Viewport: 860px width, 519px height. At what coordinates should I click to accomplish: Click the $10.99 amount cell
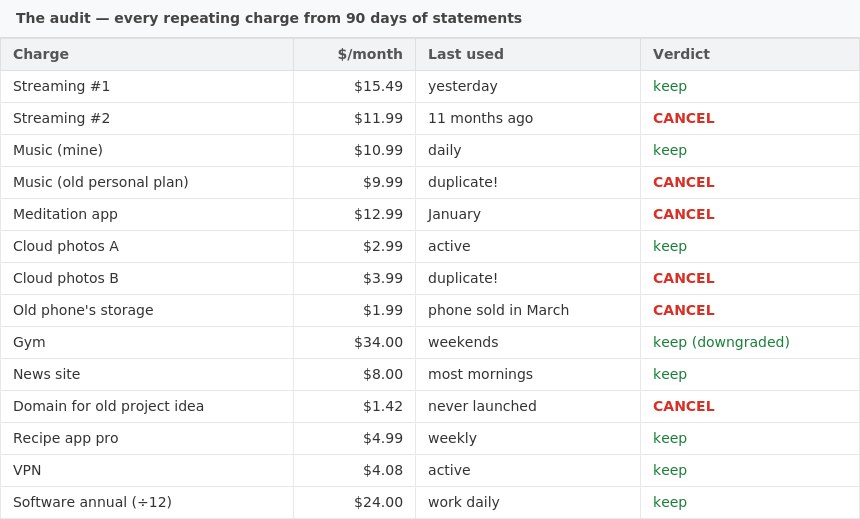click(x=354, y=150)
